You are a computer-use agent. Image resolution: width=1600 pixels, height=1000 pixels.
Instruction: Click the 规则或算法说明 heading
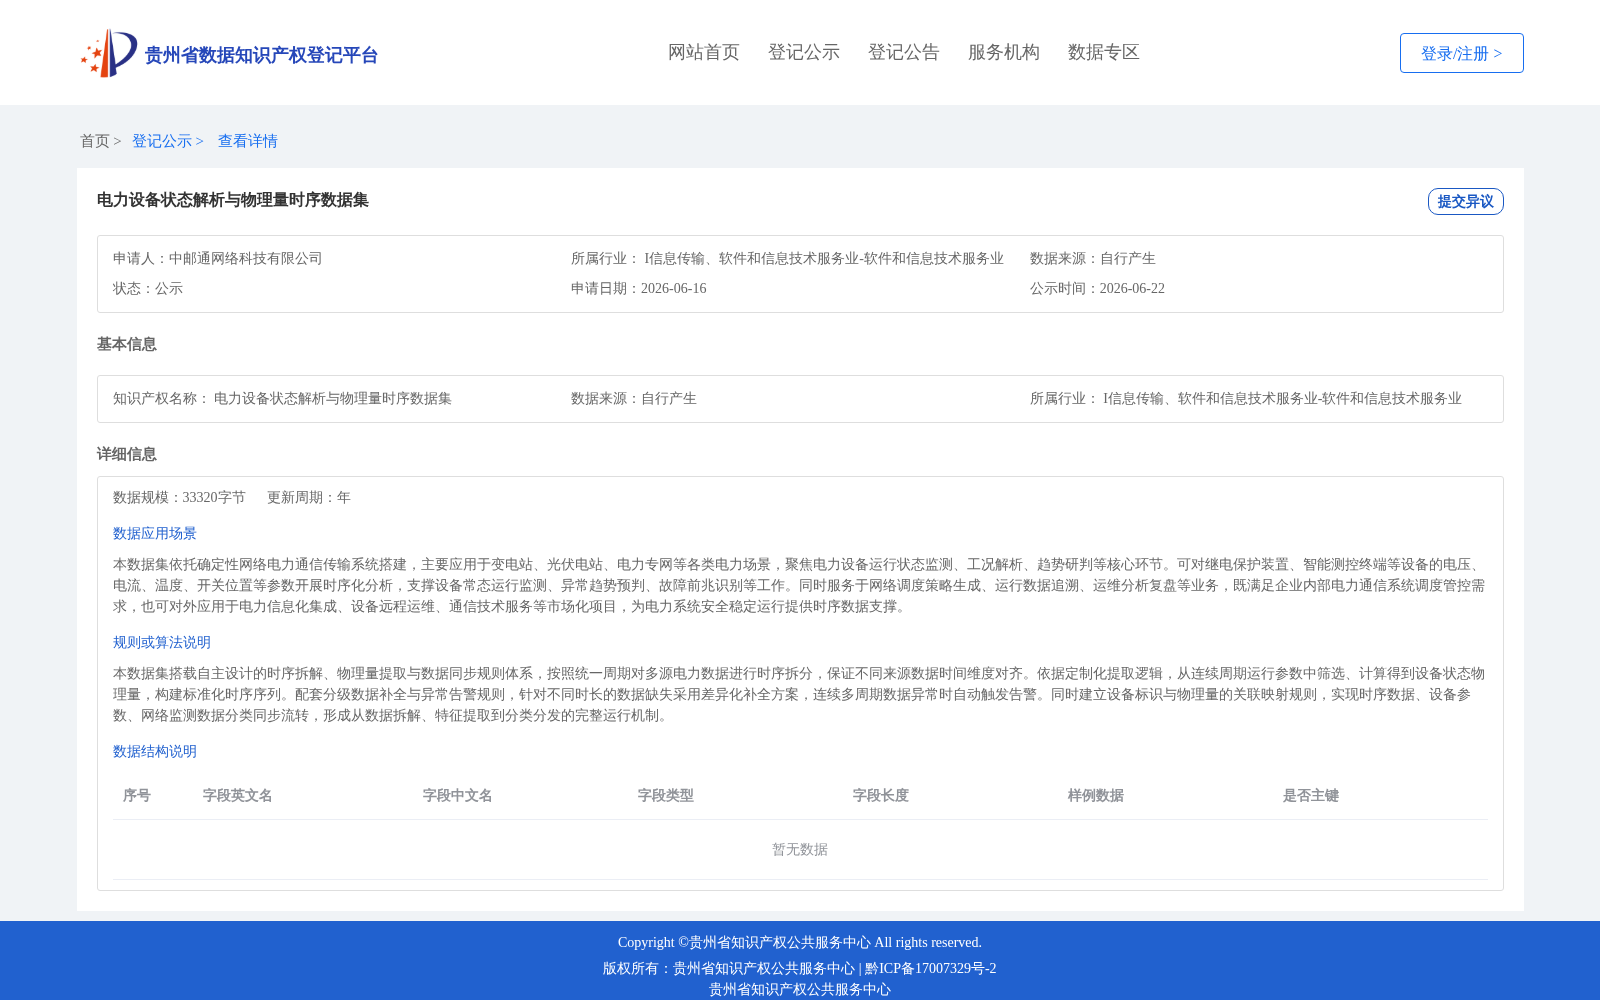pyautogui.click(x=162, y=642)
